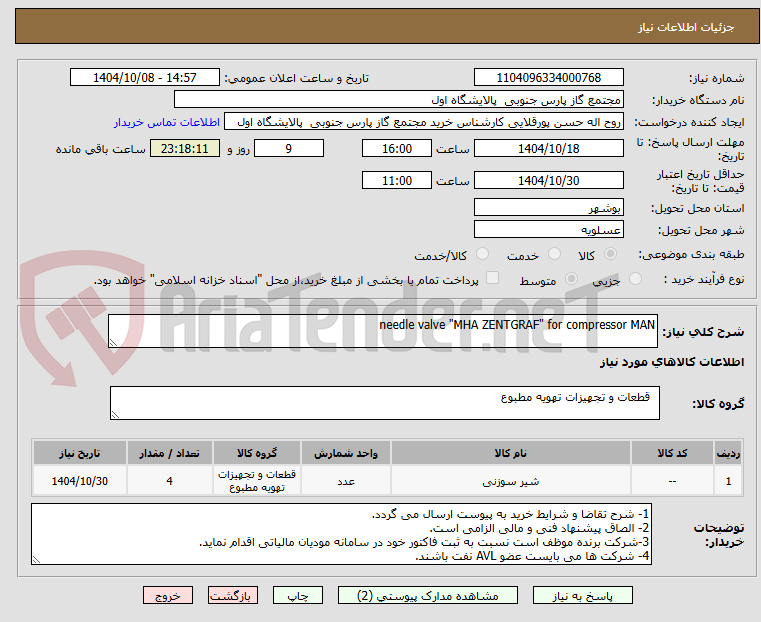Image resolution: width=761 pixels, height=622 pixels.
Task: Click the خروج exit button
Action: [x=168, y=596]
